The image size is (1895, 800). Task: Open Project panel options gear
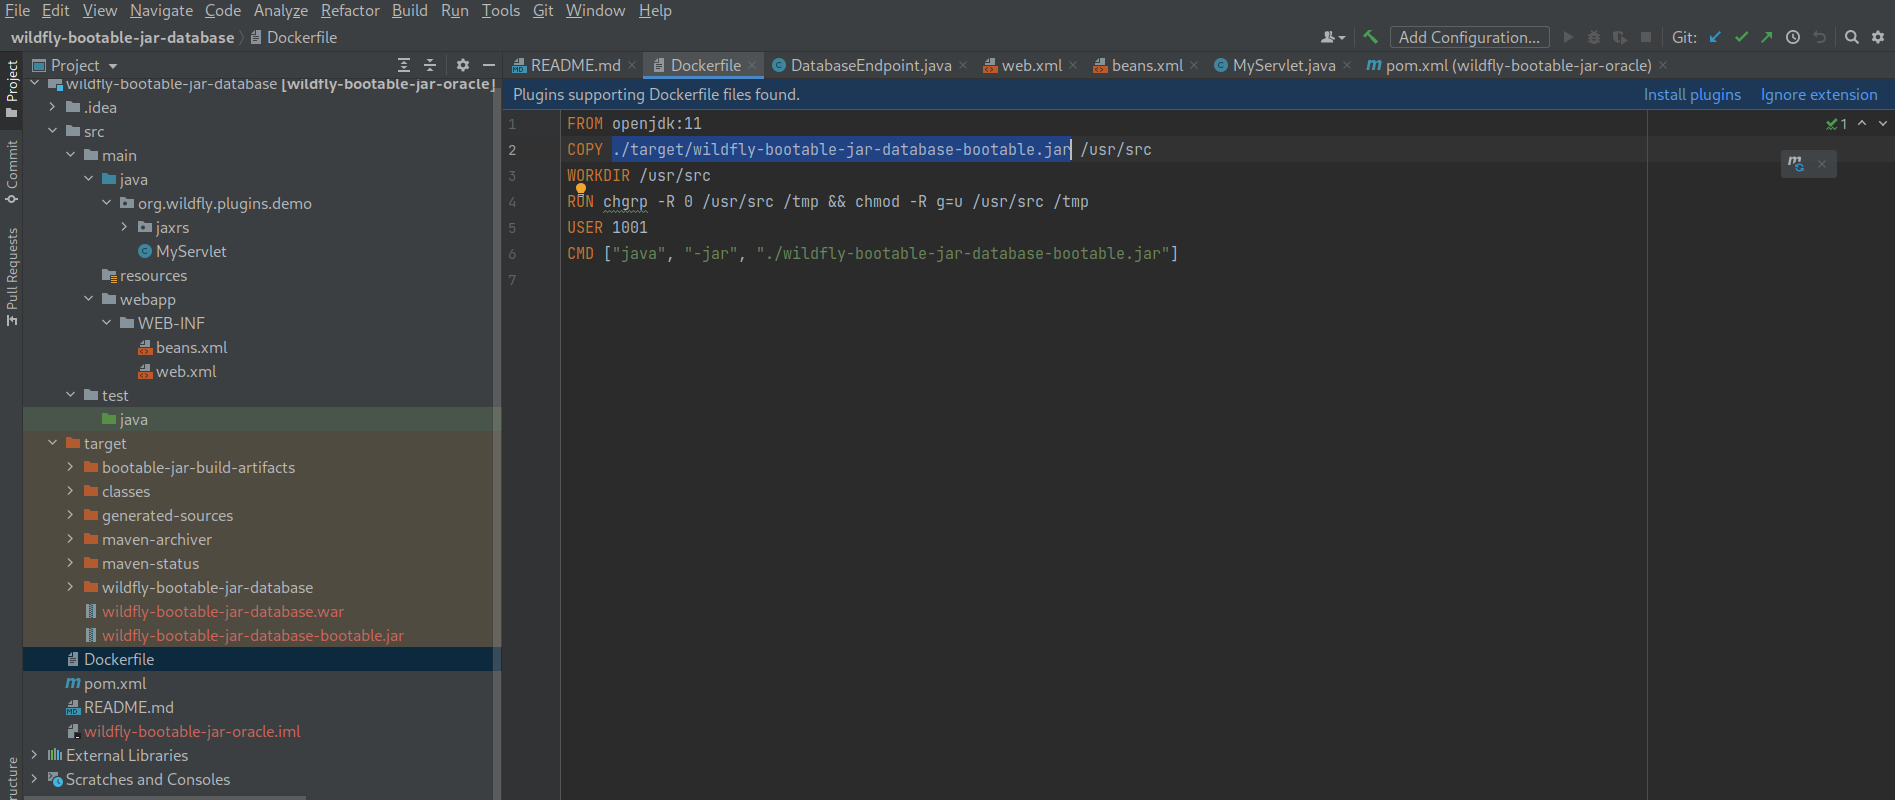(x=463, y=65)
